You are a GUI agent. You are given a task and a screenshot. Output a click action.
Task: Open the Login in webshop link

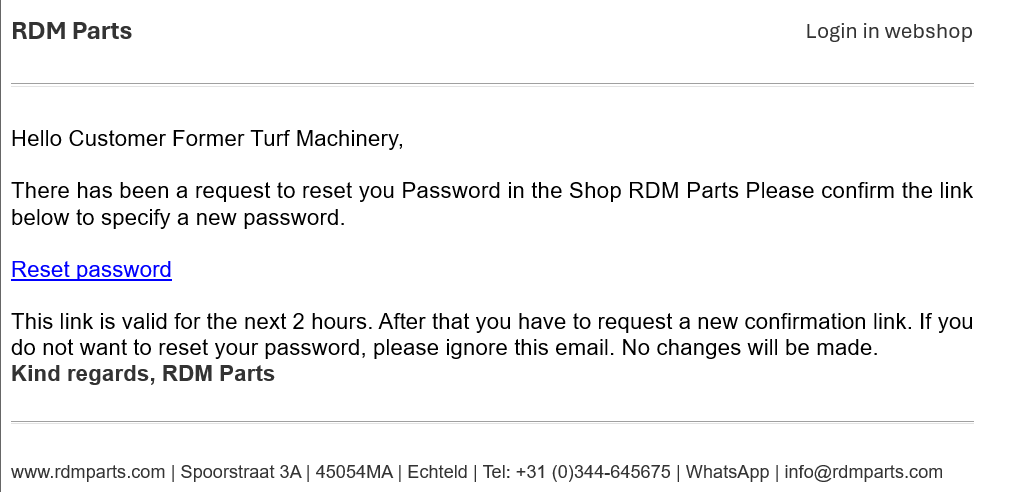tap(888, 31)
